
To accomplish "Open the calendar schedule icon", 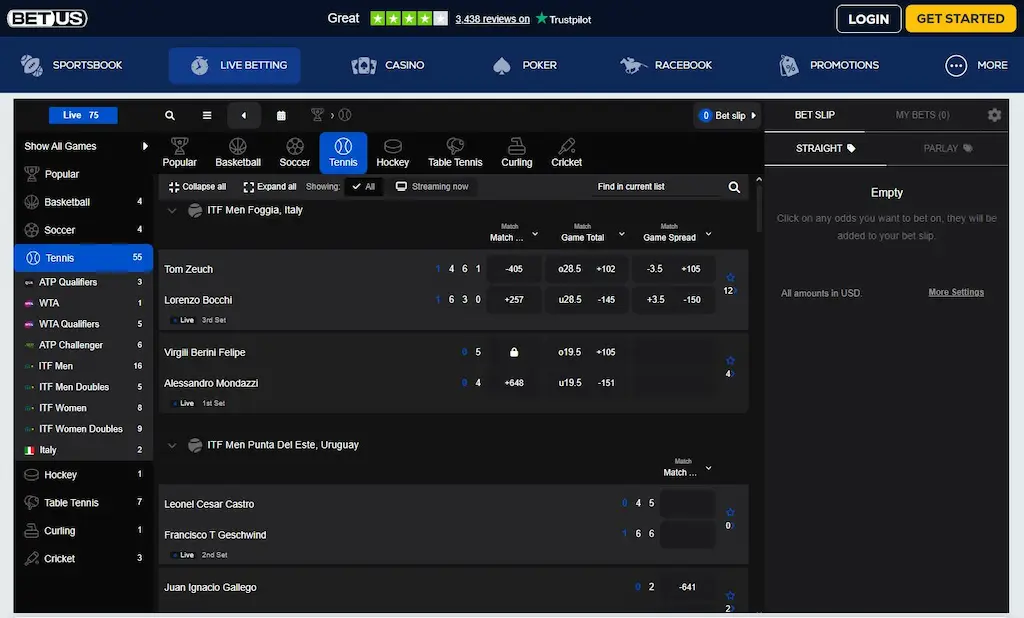I will (x=281, y=116).
